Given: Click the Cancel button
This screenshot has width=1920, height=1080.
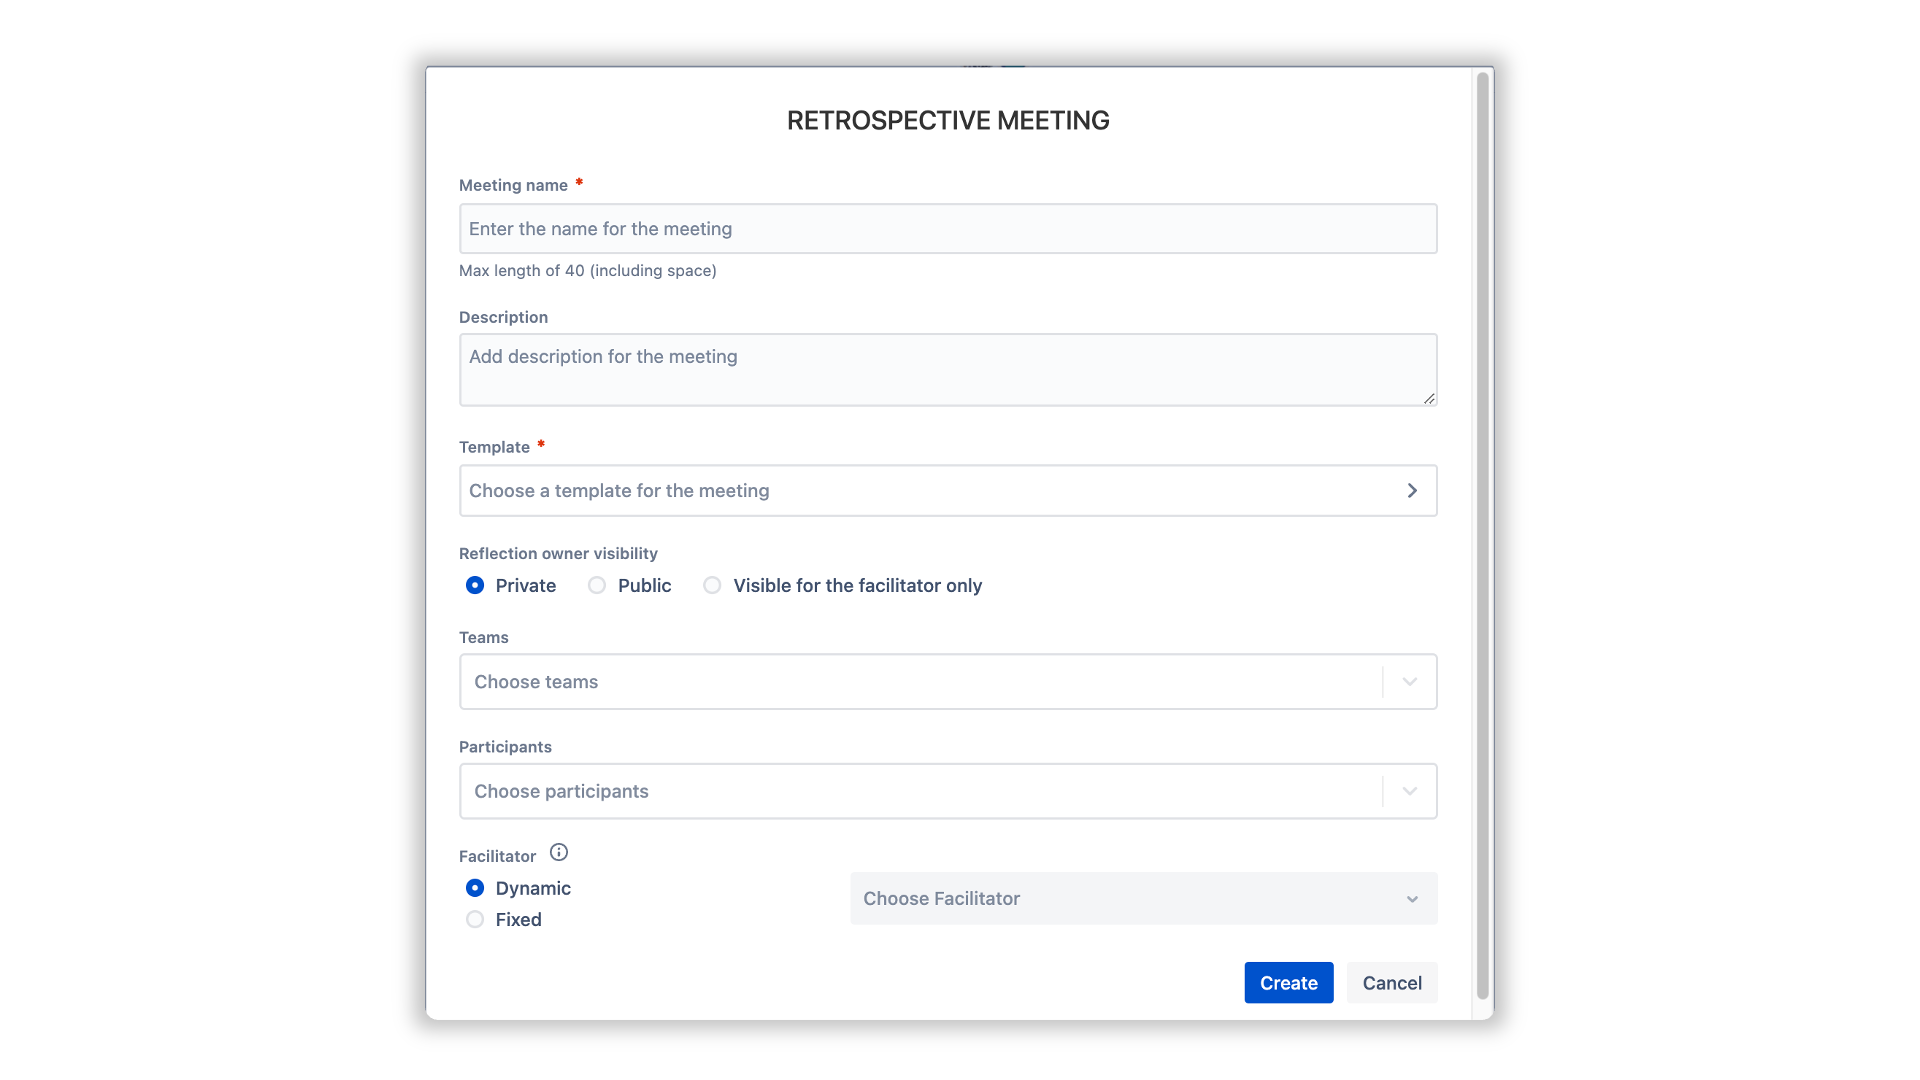Looking at the screenshot, I should click(x=1391, y=983).
